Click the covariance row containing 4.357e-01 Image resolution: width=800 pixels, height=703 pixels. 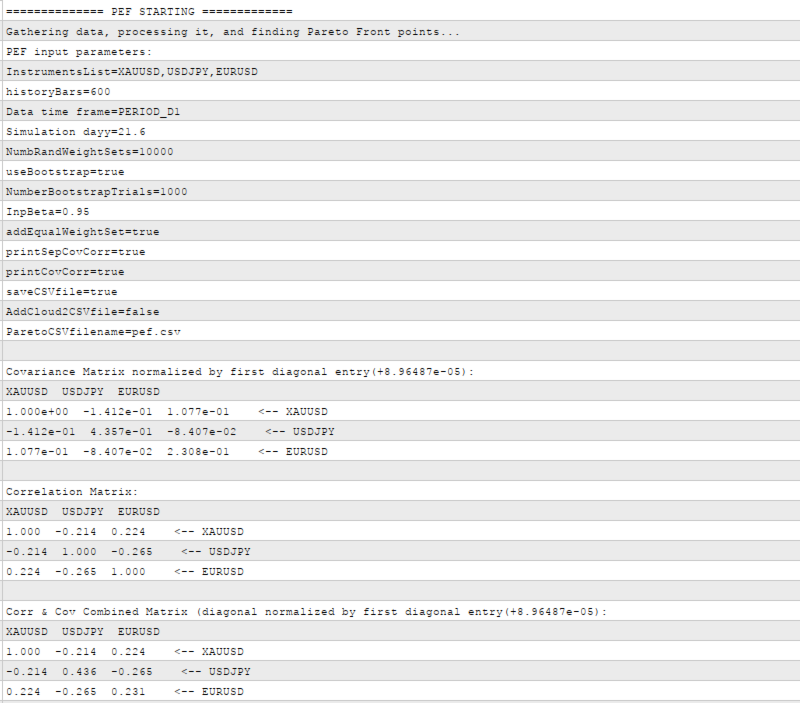[401, 431]
